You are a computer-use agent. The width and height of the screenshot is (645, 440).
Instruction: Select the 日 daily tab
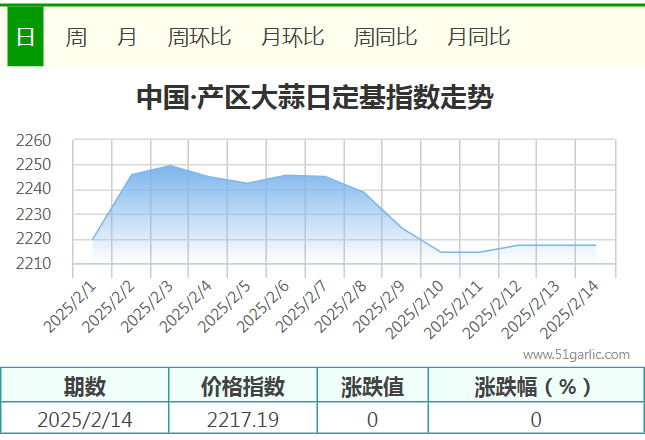(x=25, y=37)
